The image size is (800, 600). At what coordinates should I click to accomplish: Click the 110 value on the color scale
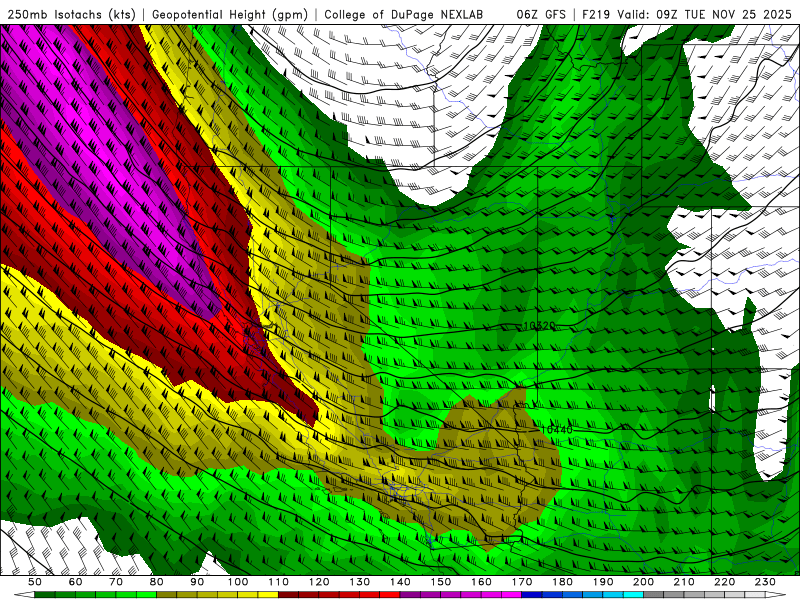pos(279,582)
